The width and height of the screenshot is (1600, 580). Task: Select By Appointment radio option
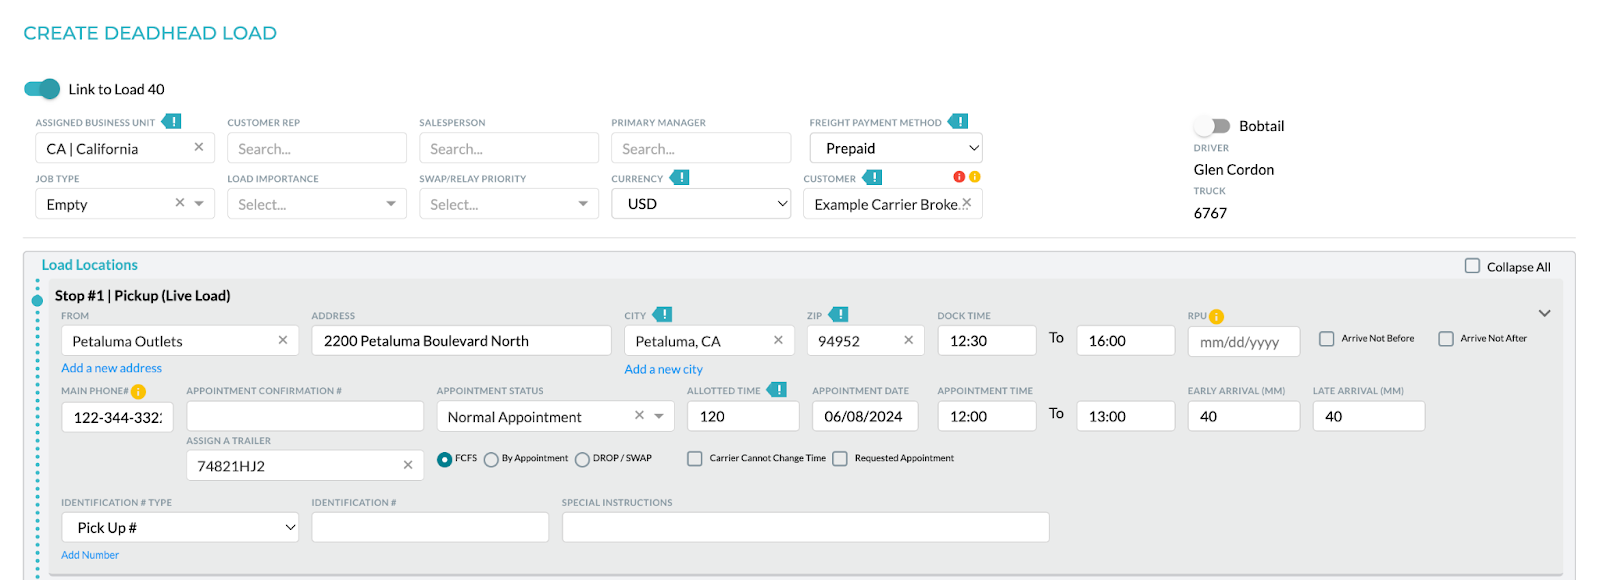coord(491,460)
